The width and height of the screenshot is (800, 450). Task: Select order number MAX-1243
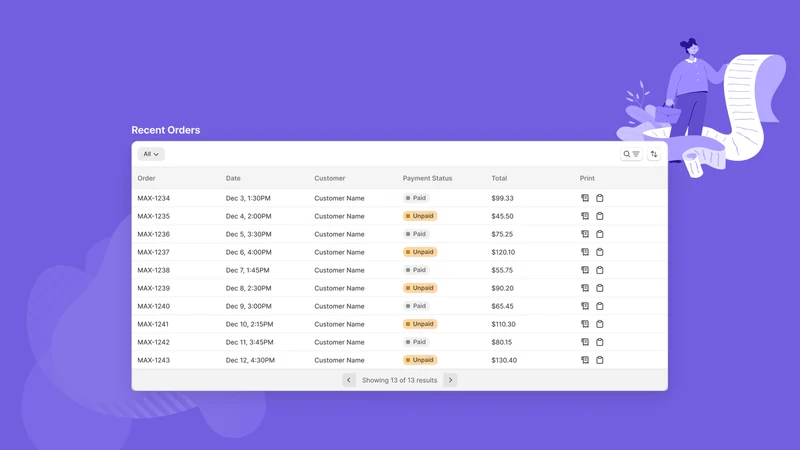pyautogui.click(x=154, y=360)
